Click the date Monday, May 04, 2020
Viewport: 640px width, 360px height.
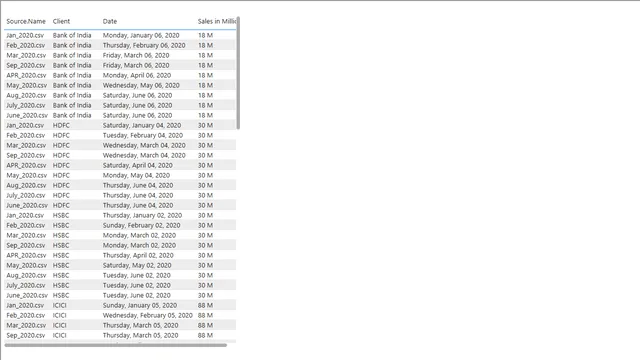(x=136, y=175)
